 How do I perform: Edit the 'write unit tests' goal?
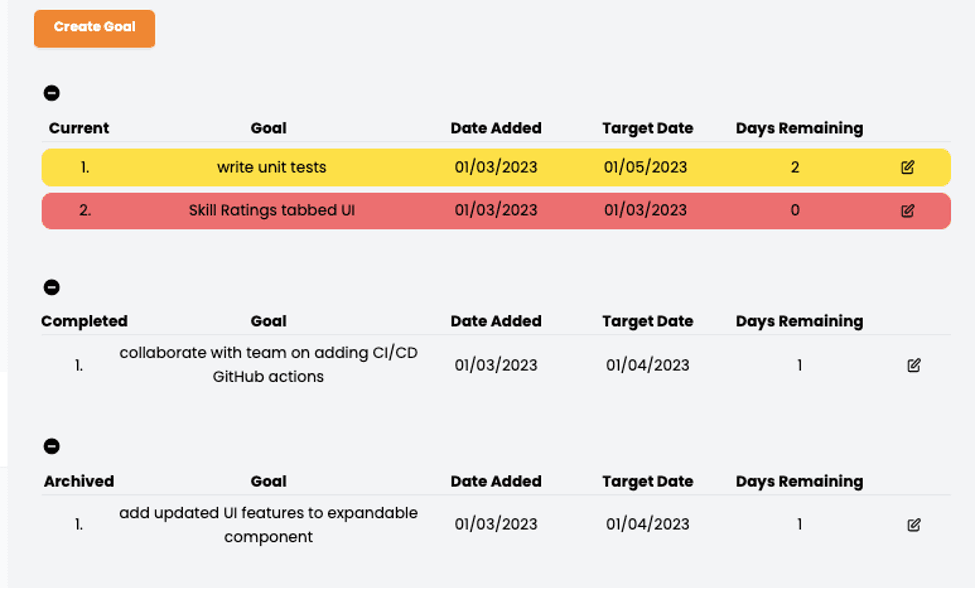click(907, 168)
